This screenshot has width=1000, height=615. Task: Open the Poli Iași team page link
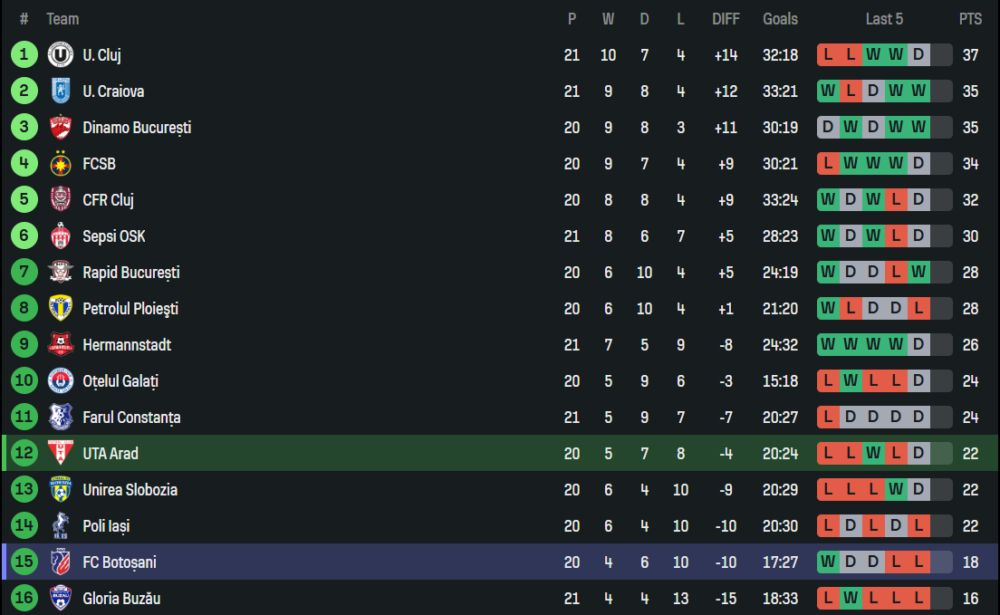point(106,526)
